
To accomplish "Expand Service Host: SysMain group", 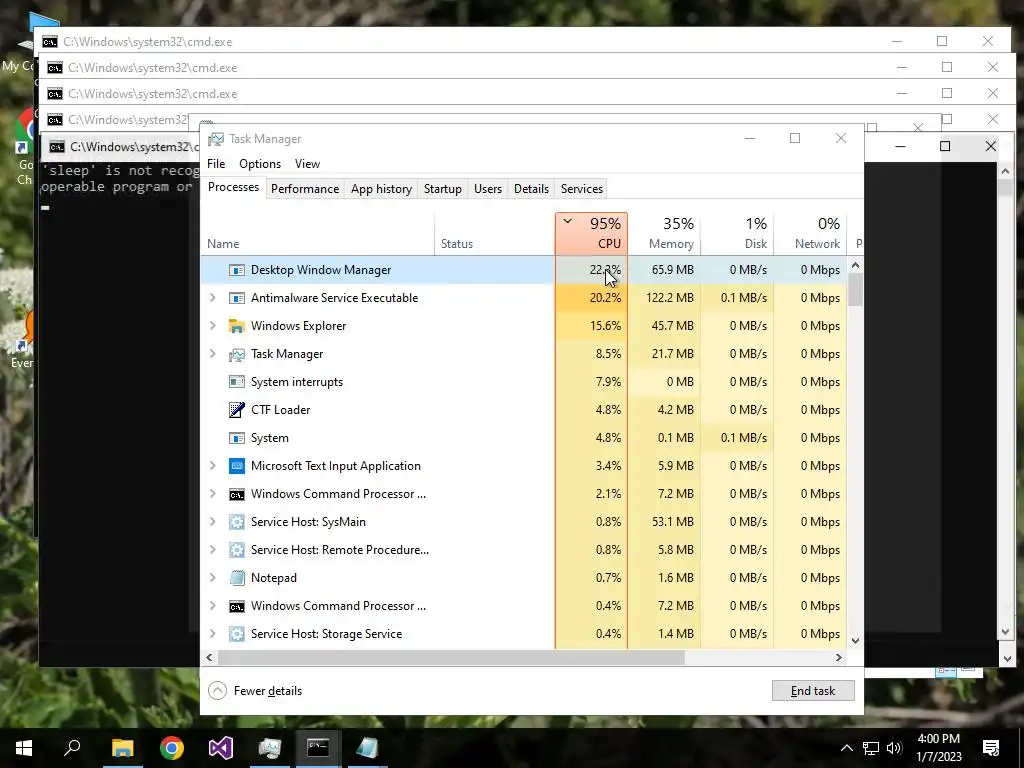I will pos(212,522).
